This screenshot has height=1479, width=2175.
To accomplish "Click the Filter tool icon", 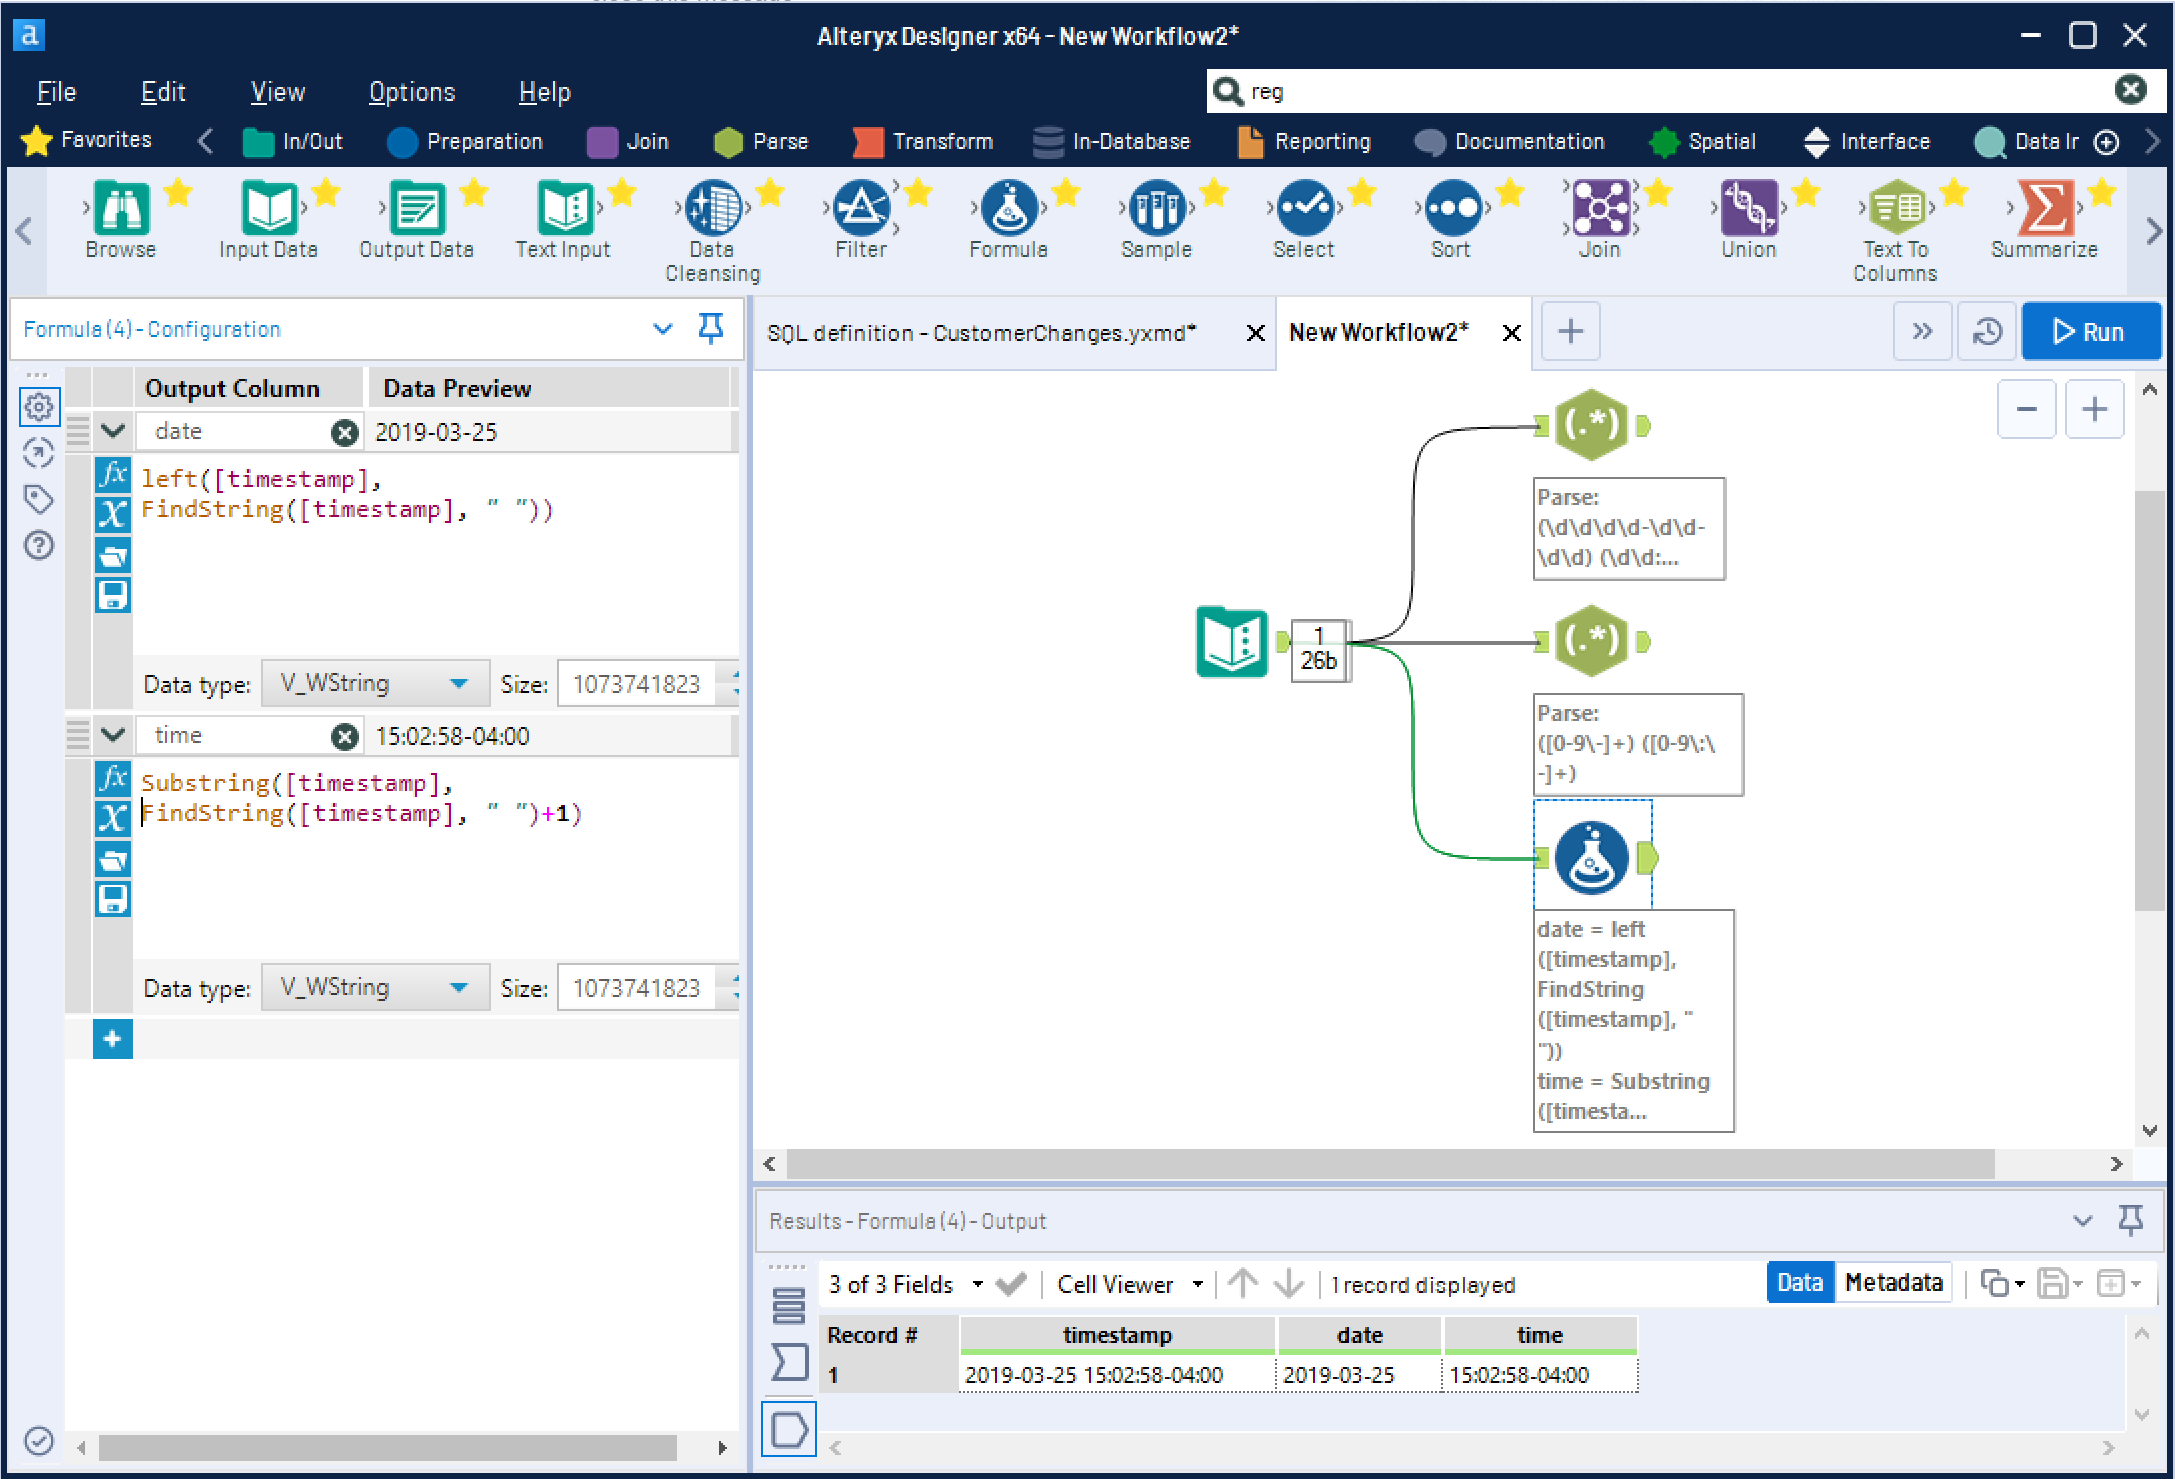I will point(860,210).
